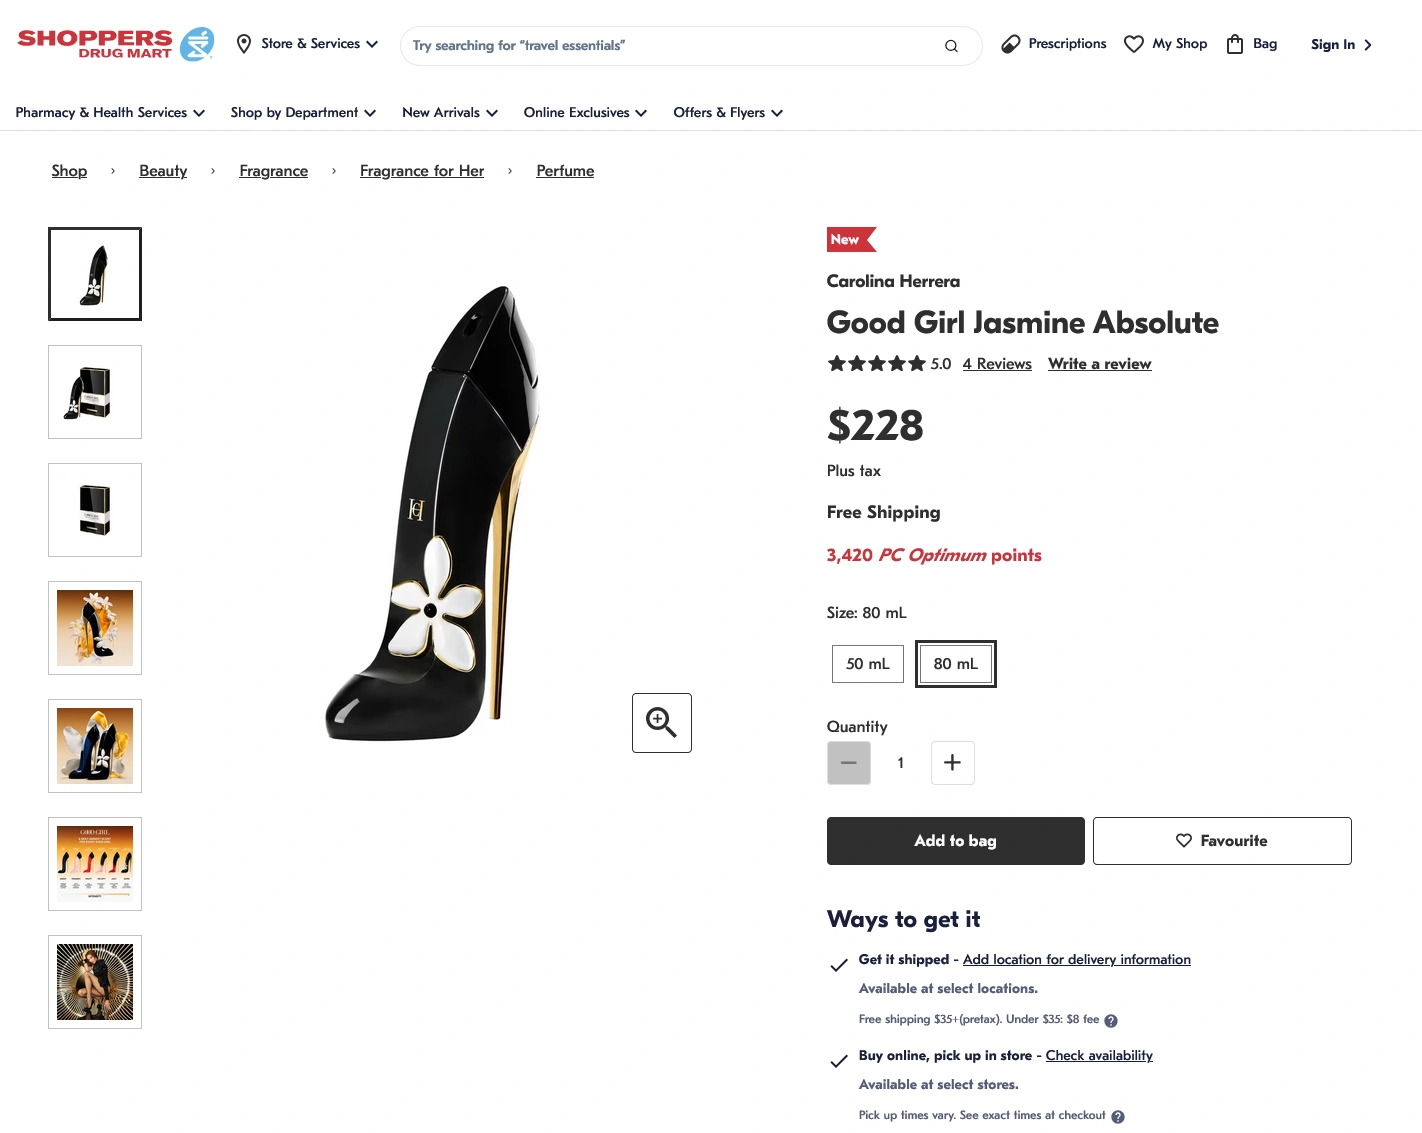Click the shipping fee help icon
Image resolution: width=1422 pixels, height=1133 pixels.
(x=1111, y=1020)
